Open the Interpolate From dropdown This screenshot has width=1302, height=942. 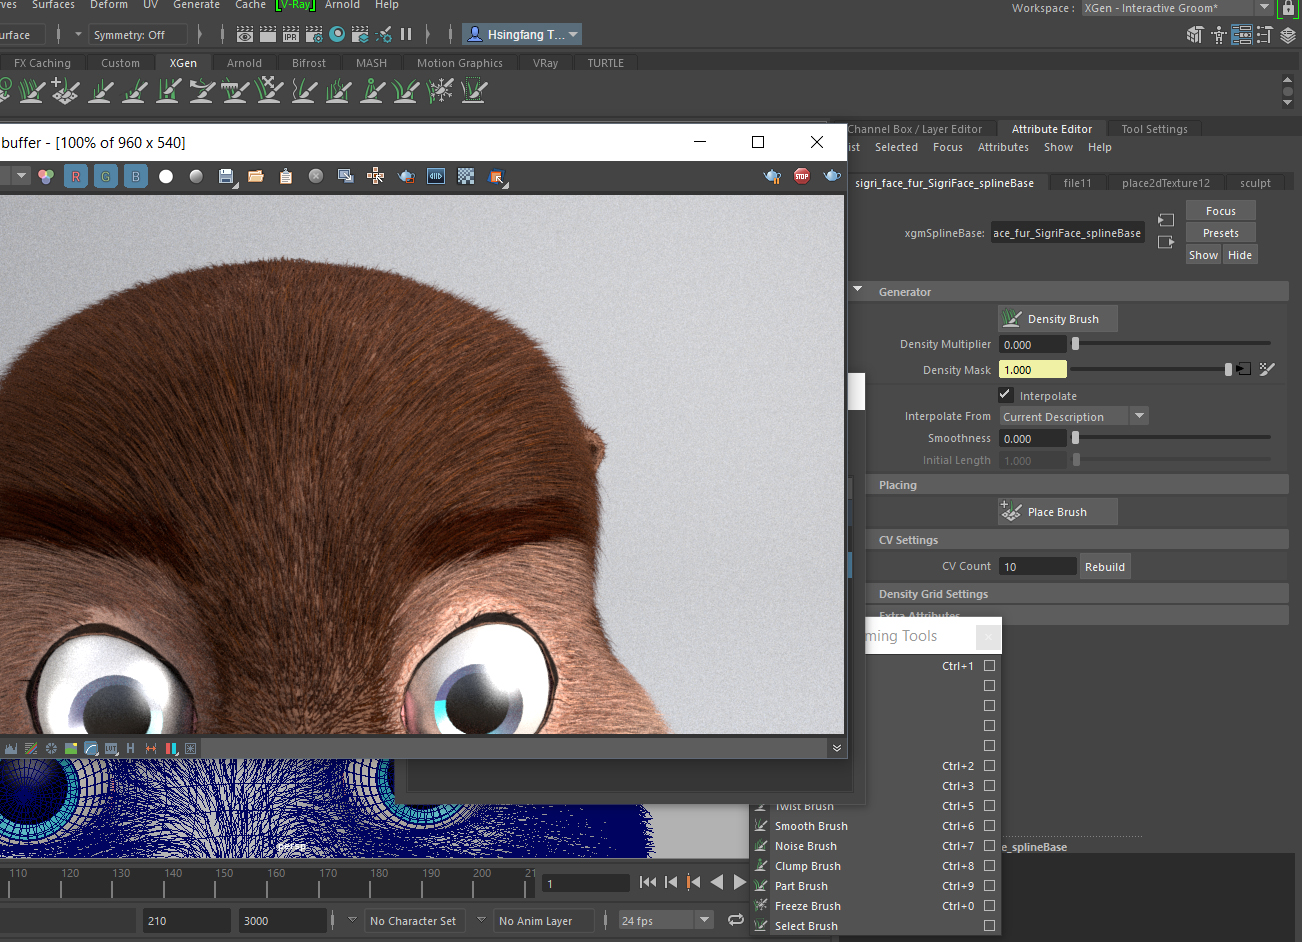(1137, 415)
